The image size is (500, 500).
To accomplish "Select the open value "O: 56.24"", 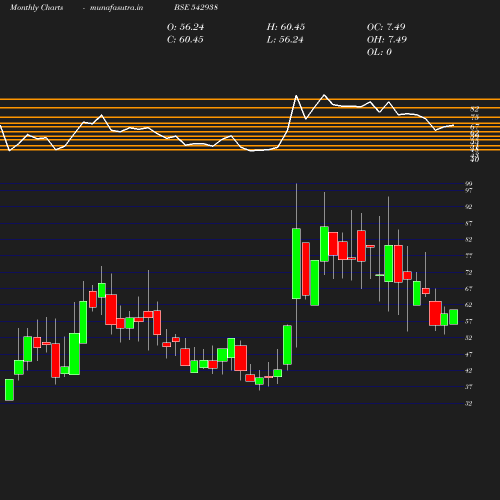I will click(x=185, y=27).
